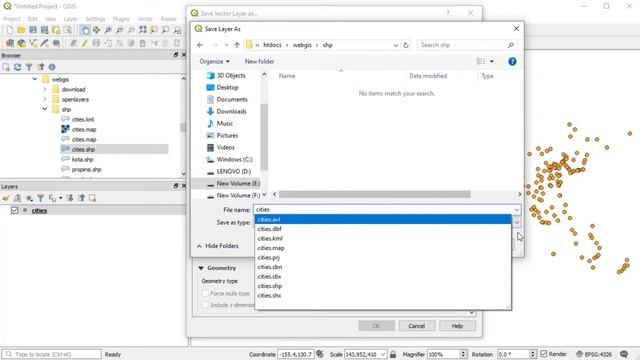This screenshot has width=640, height=360.
Task: Click the lock scale icon in status bar
Action: [393, 354]
